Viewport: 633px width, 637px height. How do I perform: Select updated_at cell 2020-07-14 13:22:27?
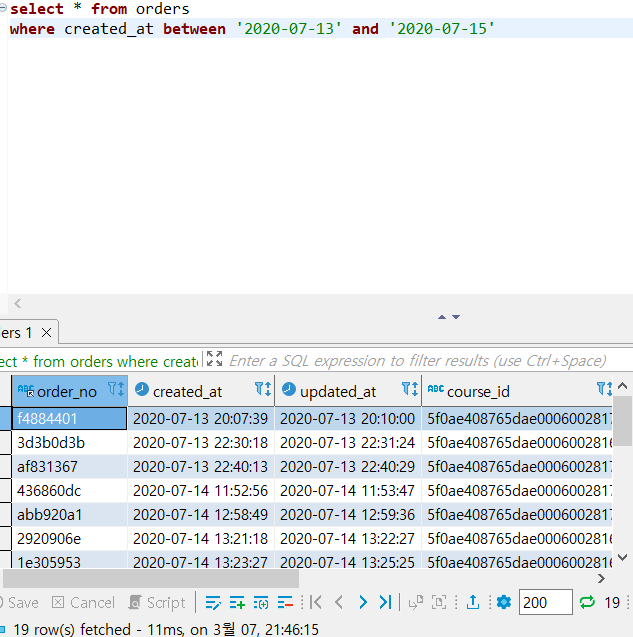[348, 538]
